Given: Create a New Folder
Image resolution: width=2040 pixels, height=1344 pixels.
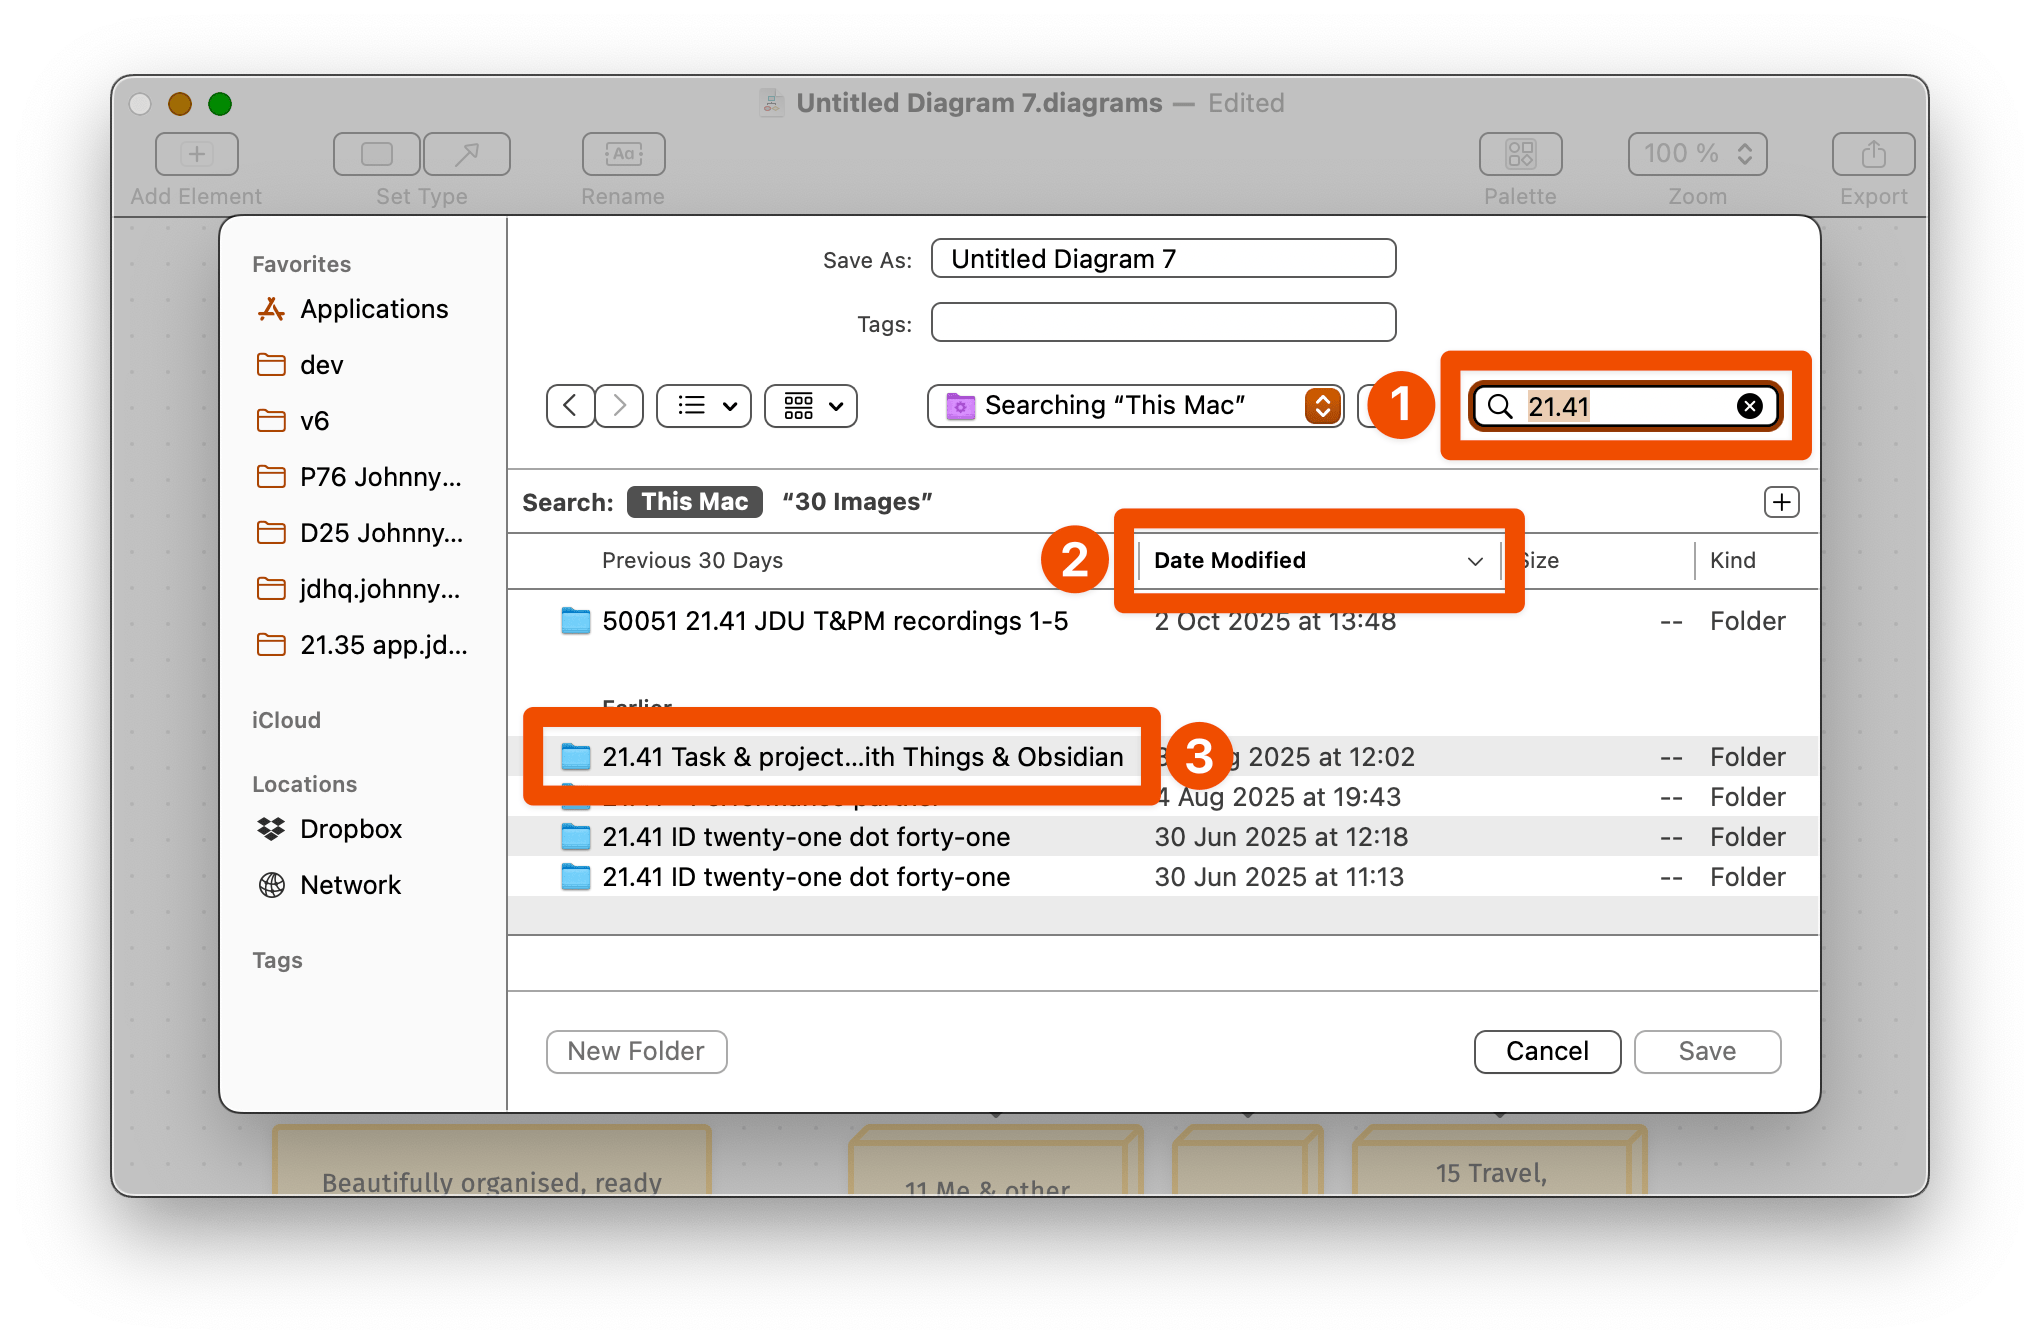Looking at the screenshot, I should click(x=636, y=1051).
